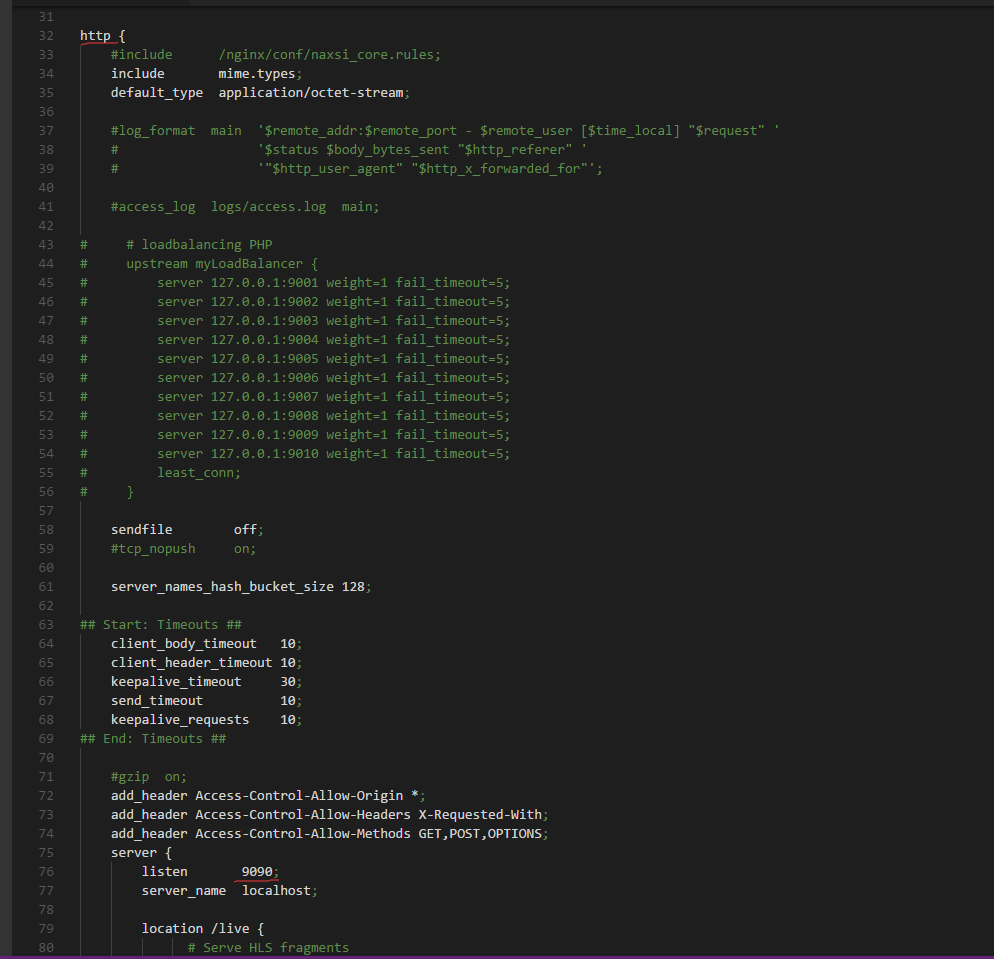Click line number 58 in the gutter
The height and width of the screenshot is (959, 994).
(x=46, y=530)
